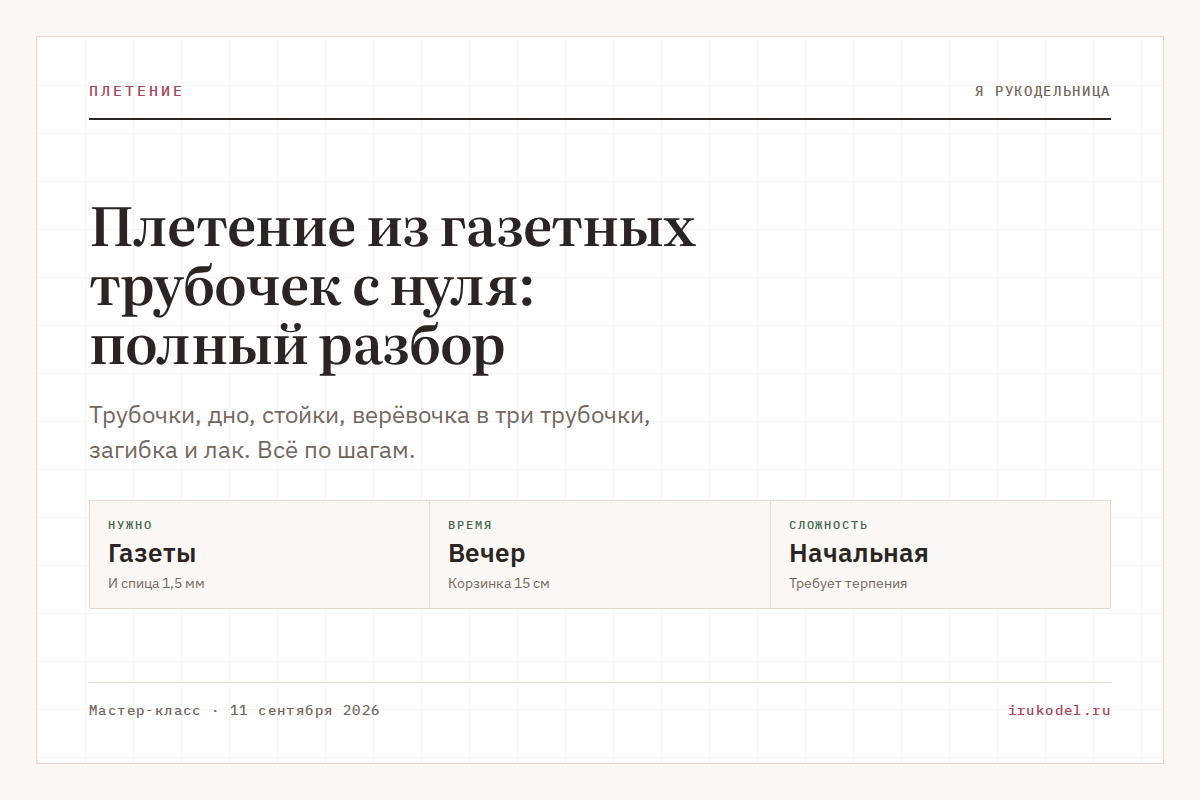
Task: Click the subtitle beginning 'Трубочки, дно, стойки'
Action: tap(370, 433)
